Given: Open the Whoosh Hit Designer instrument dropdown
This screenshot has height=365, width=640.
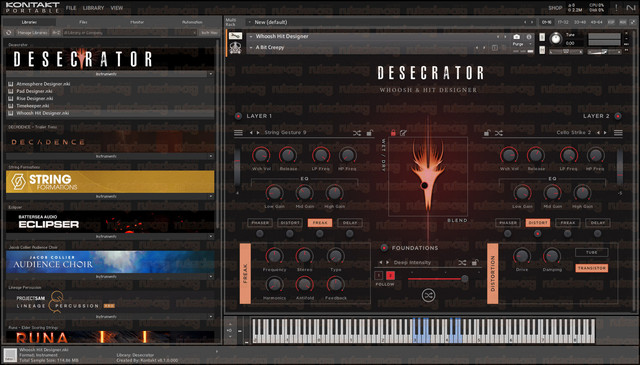Looking at the screenshot, I should [251, 37].
